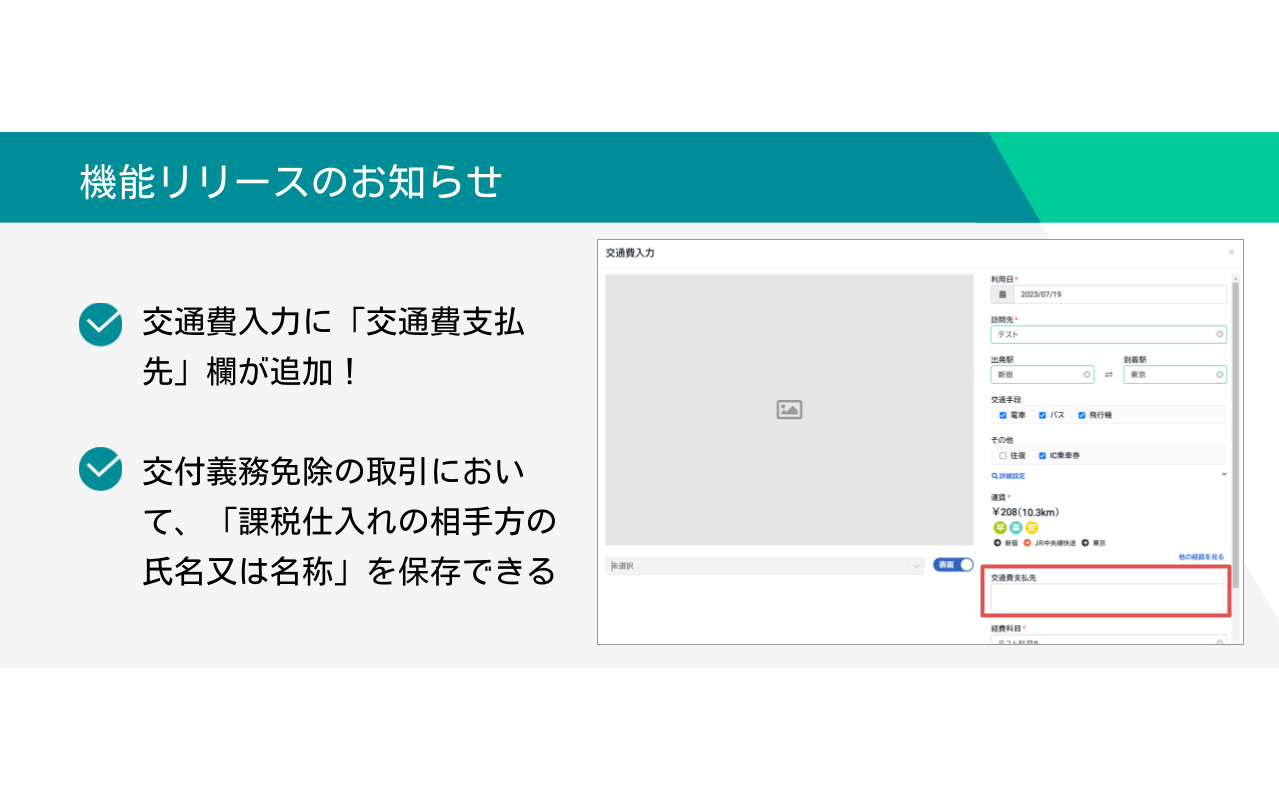
Task: Select the yellow 安 route badge
Action: 1031,527
